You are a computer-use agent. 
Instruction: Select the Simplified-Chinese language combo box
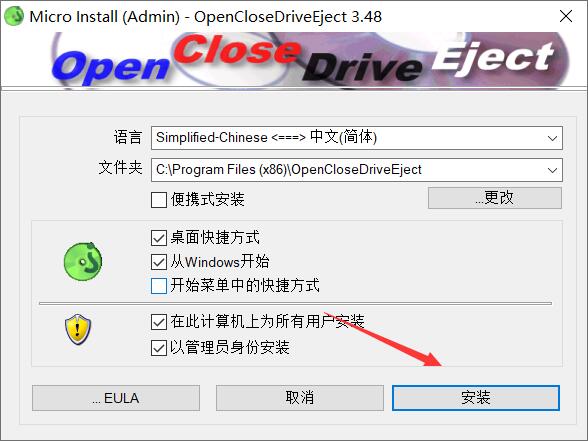coord(357,138)
